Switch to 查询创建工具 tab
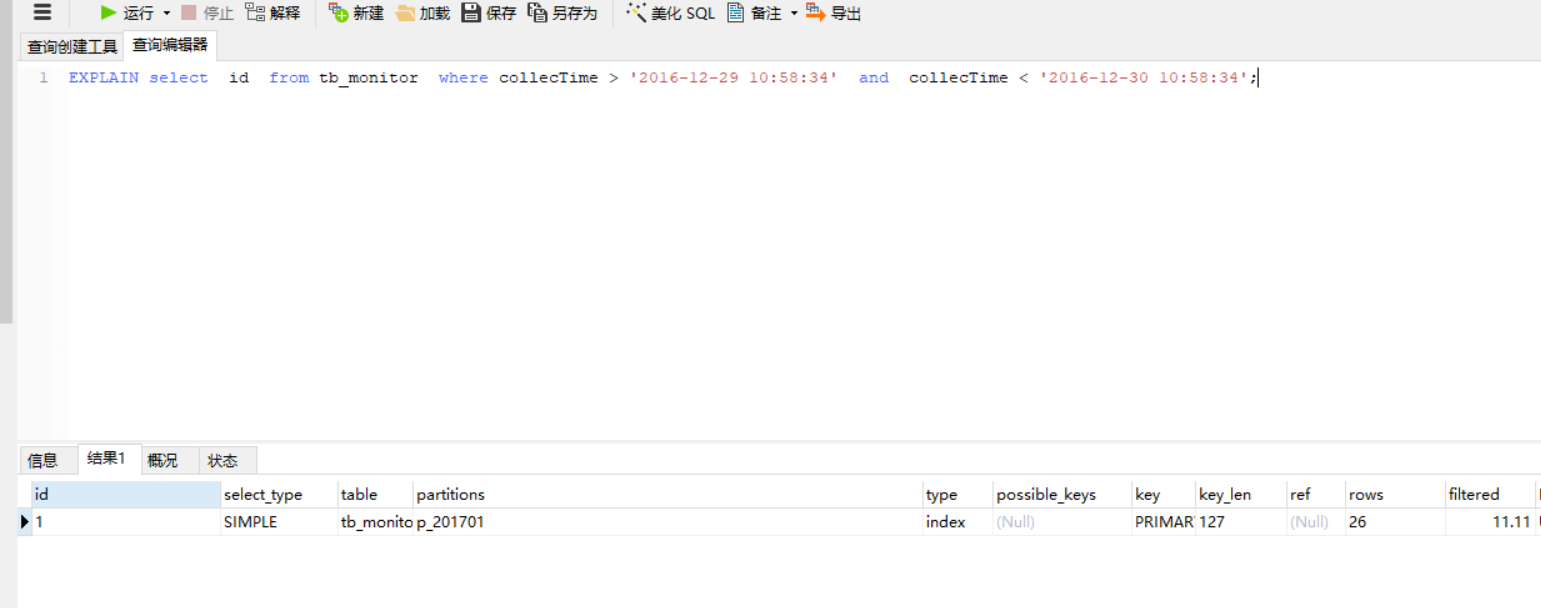The height and width of the screenshot is (608, 1541). point(72,46)
